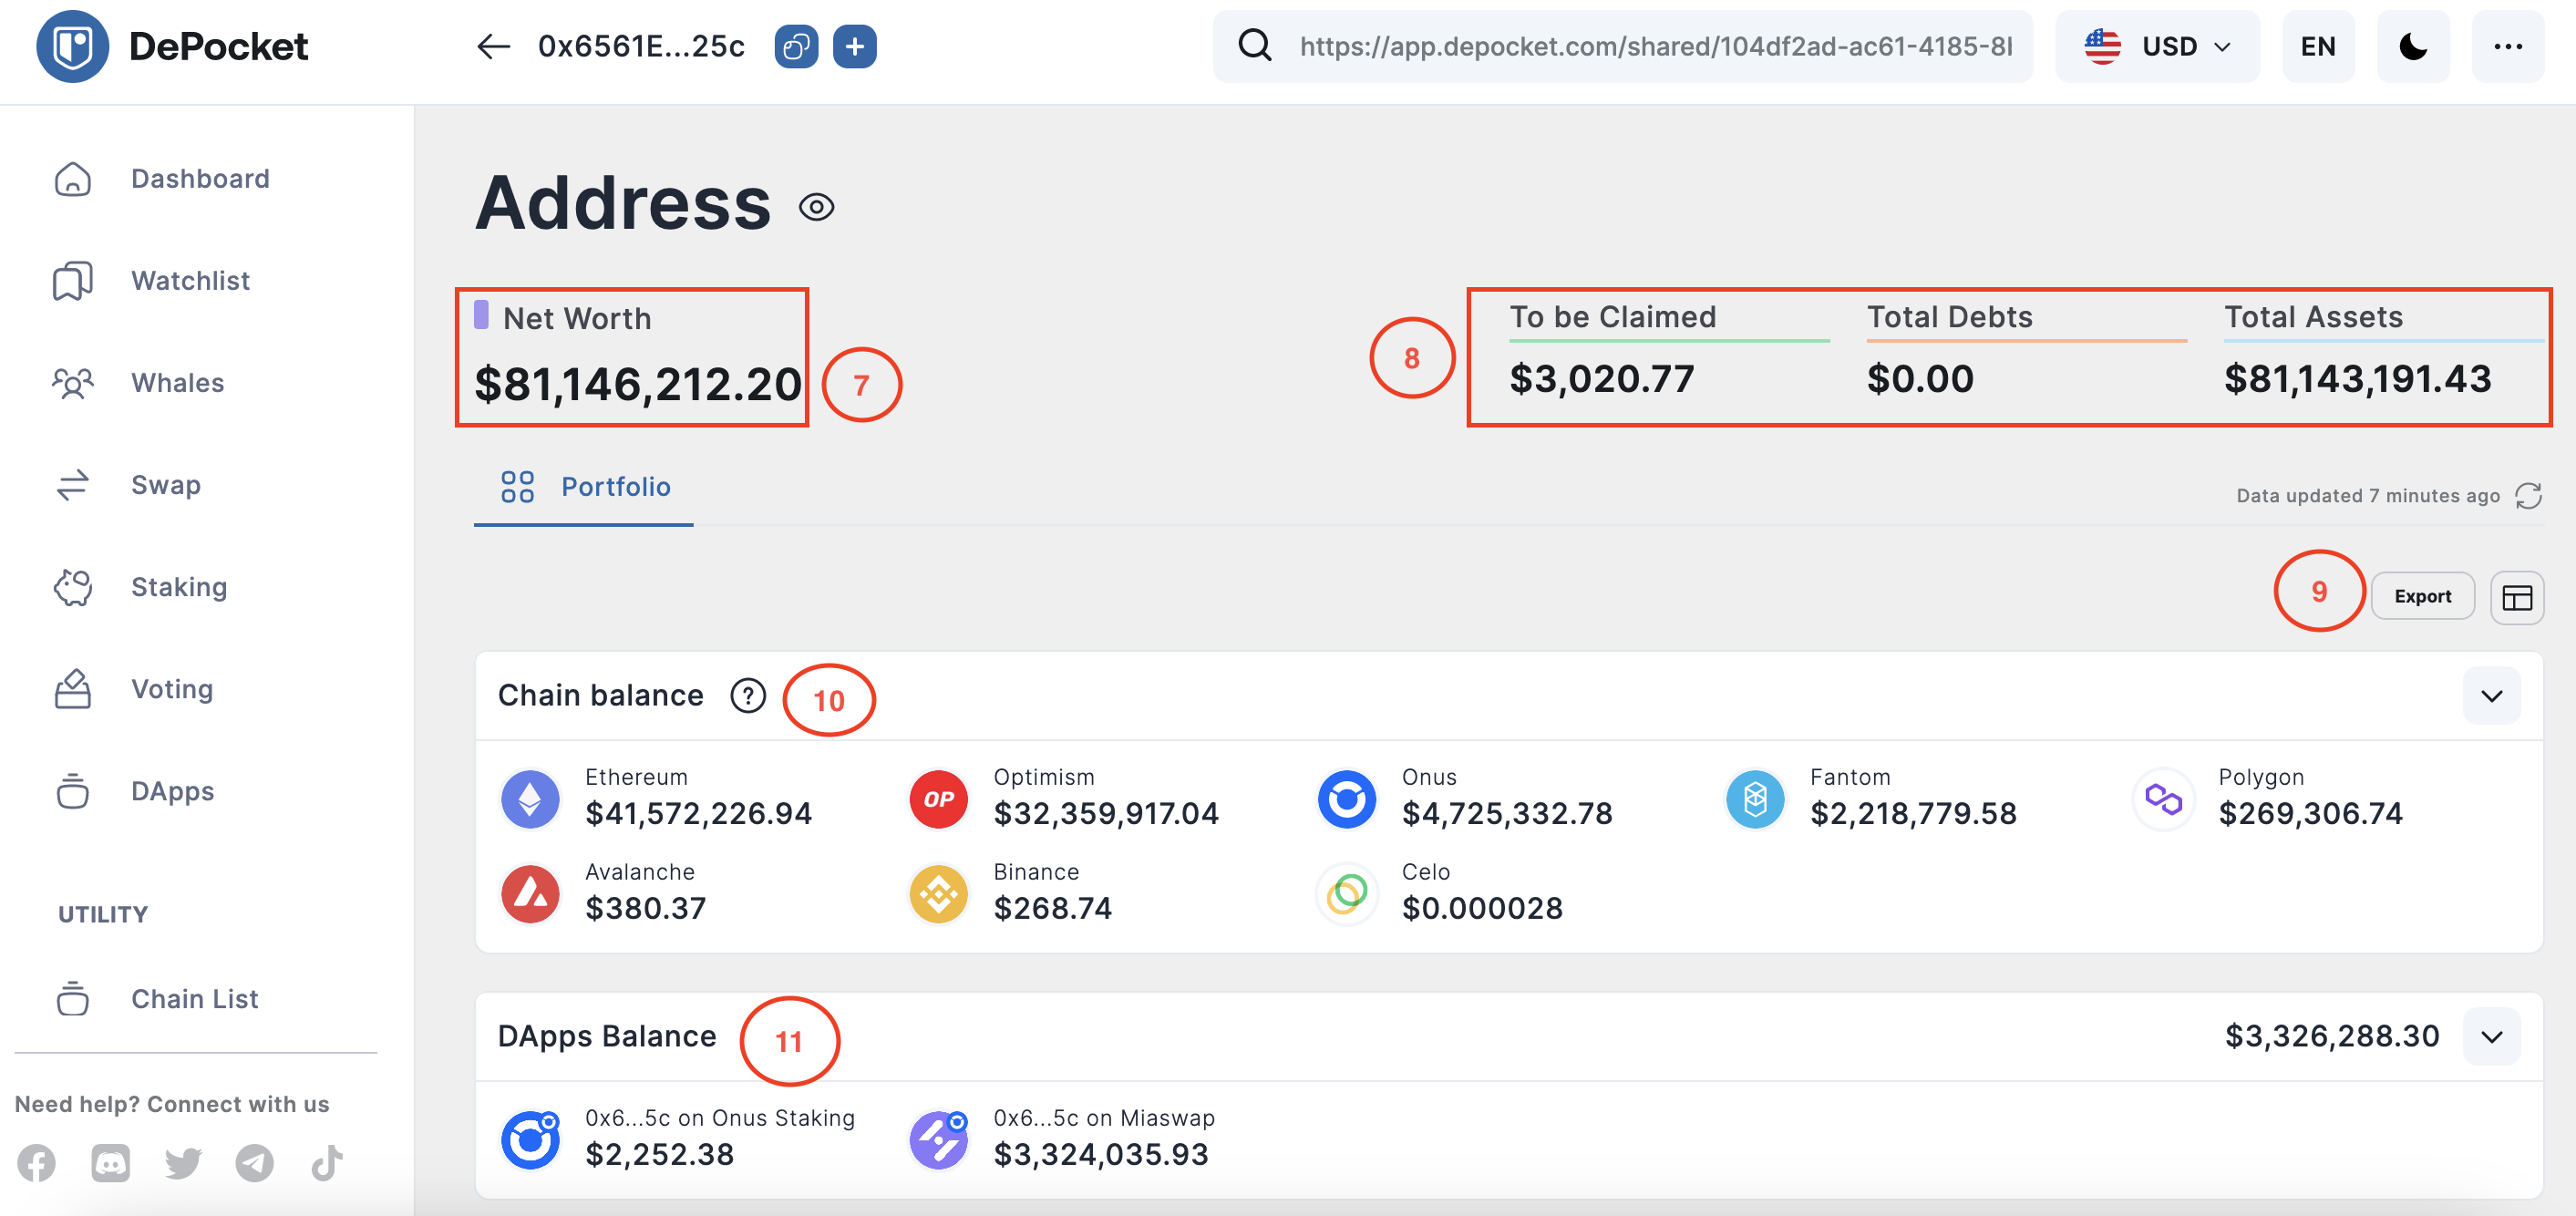The image size is (2576, 1216).
Task: Click DApps Balance total $3,326,288.30
Action: click(x=2332, y=1036)
